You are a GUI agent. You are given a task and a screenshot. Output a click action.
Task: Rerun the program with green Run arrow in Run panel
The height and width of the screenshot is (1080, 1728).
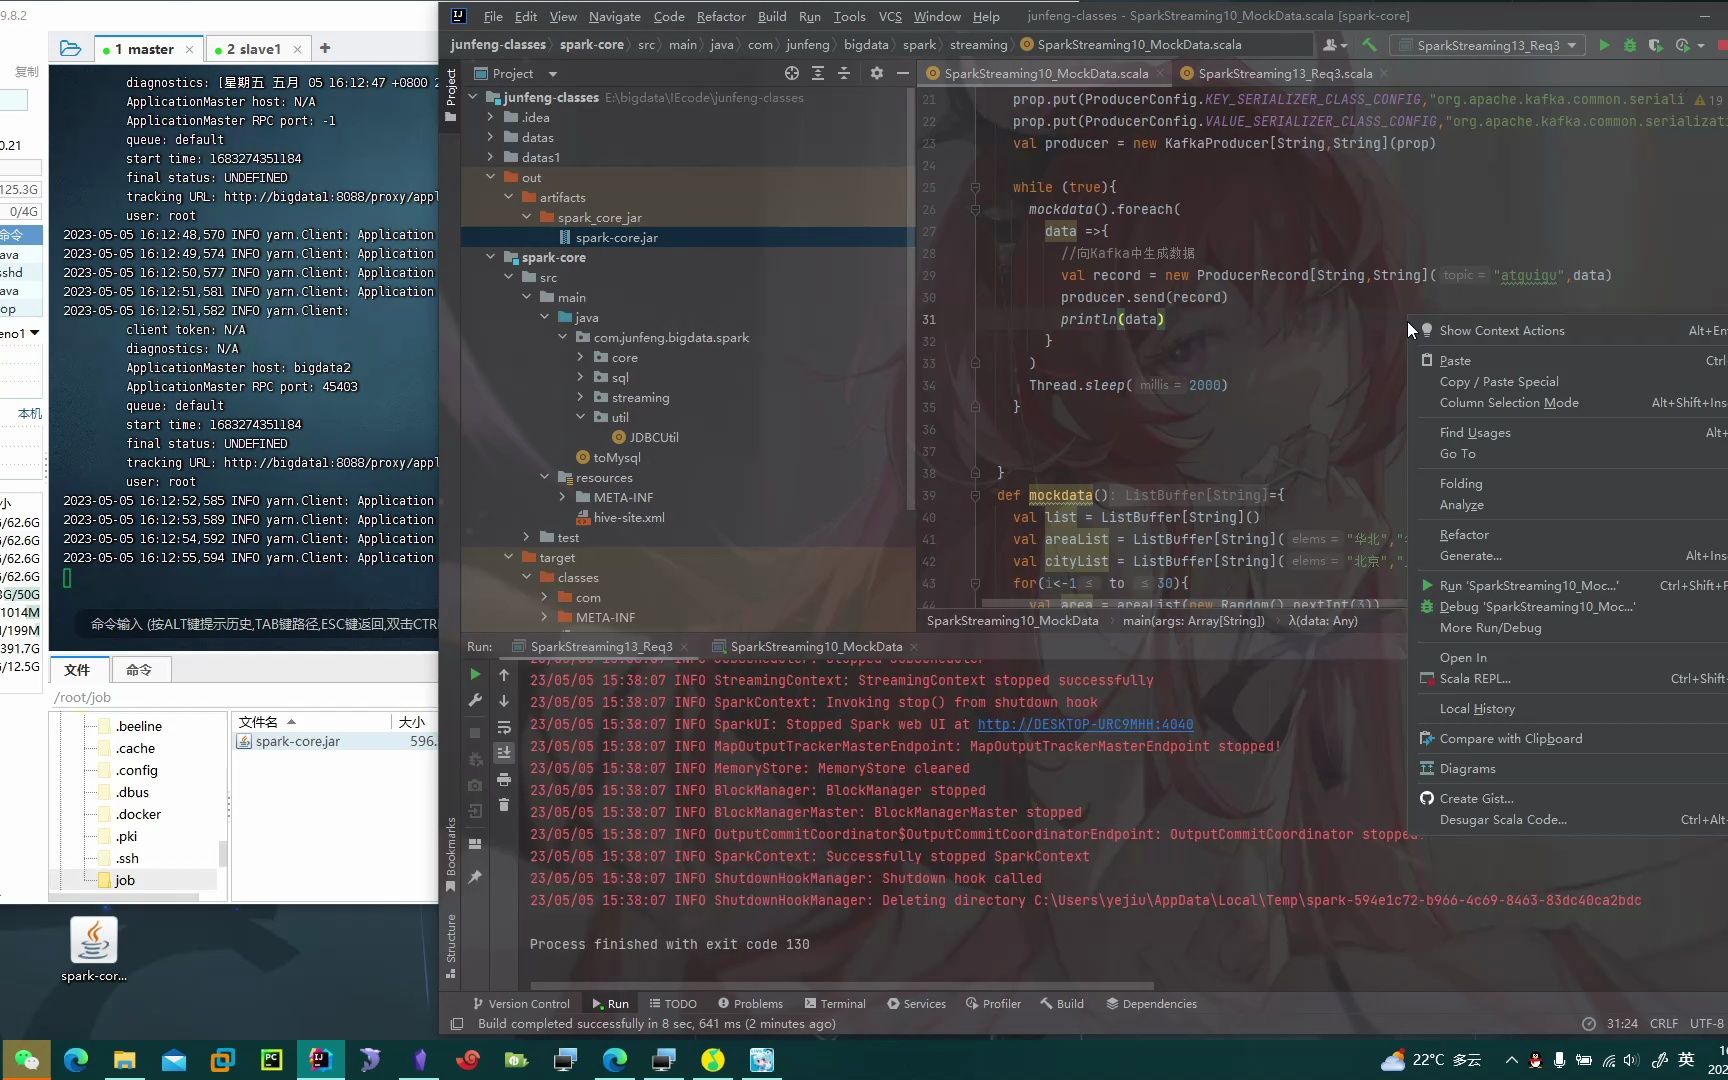pos(475,675)
